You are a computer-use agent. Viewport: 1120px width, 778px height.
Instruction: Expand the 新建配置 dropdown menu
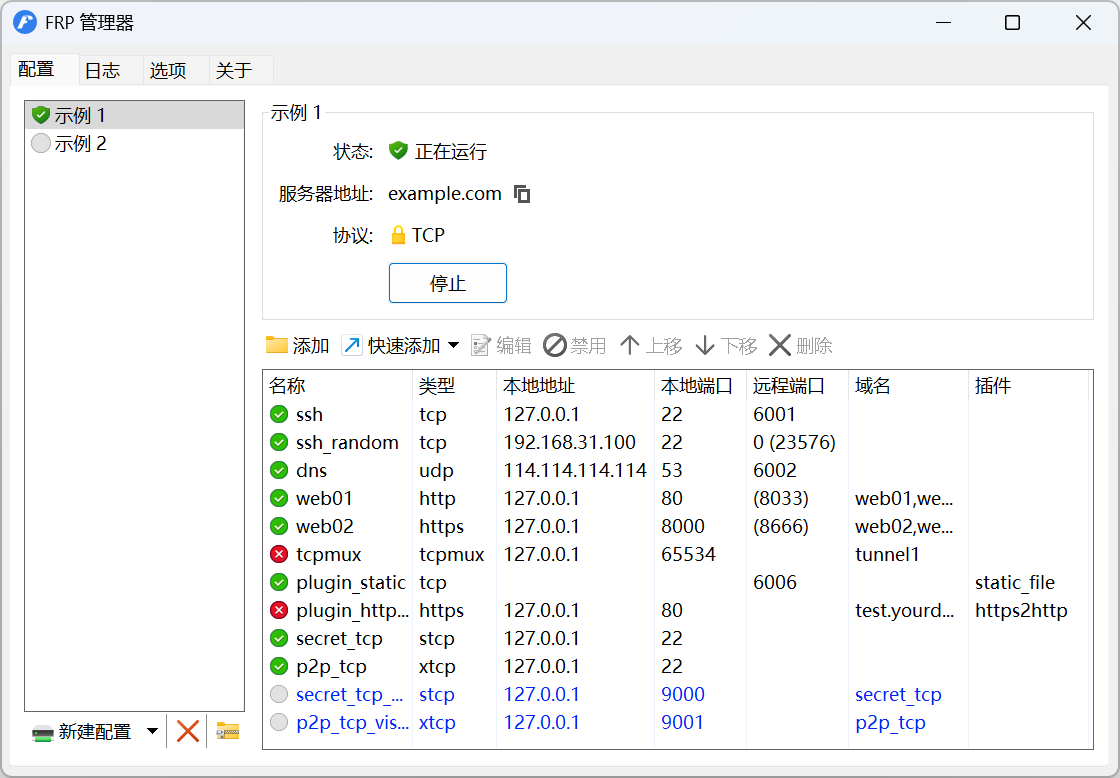[x=153, y=731]
